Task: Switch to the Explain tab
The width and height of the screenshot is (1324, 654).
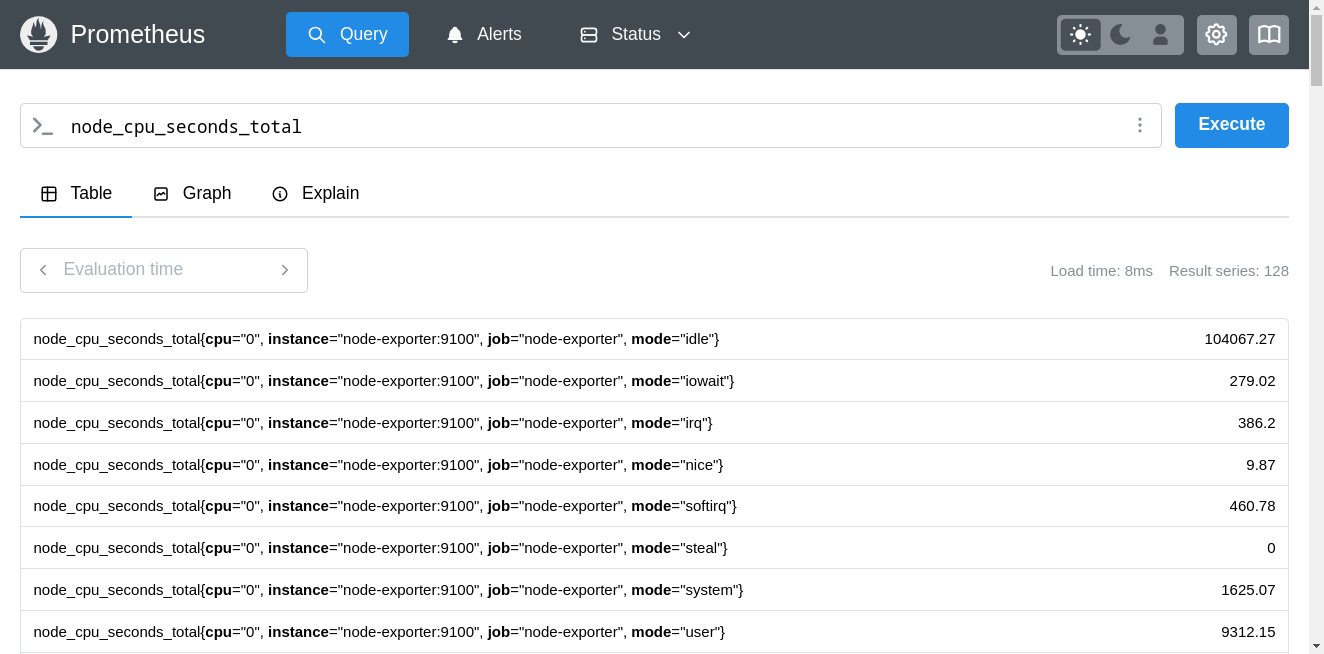Action: (x=315, y=194)
